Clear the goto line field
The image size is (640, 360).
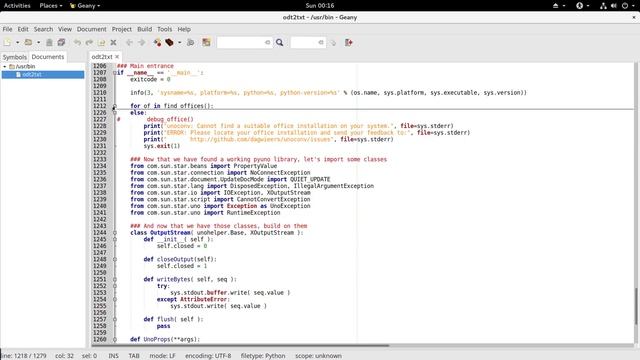point(321,42)
